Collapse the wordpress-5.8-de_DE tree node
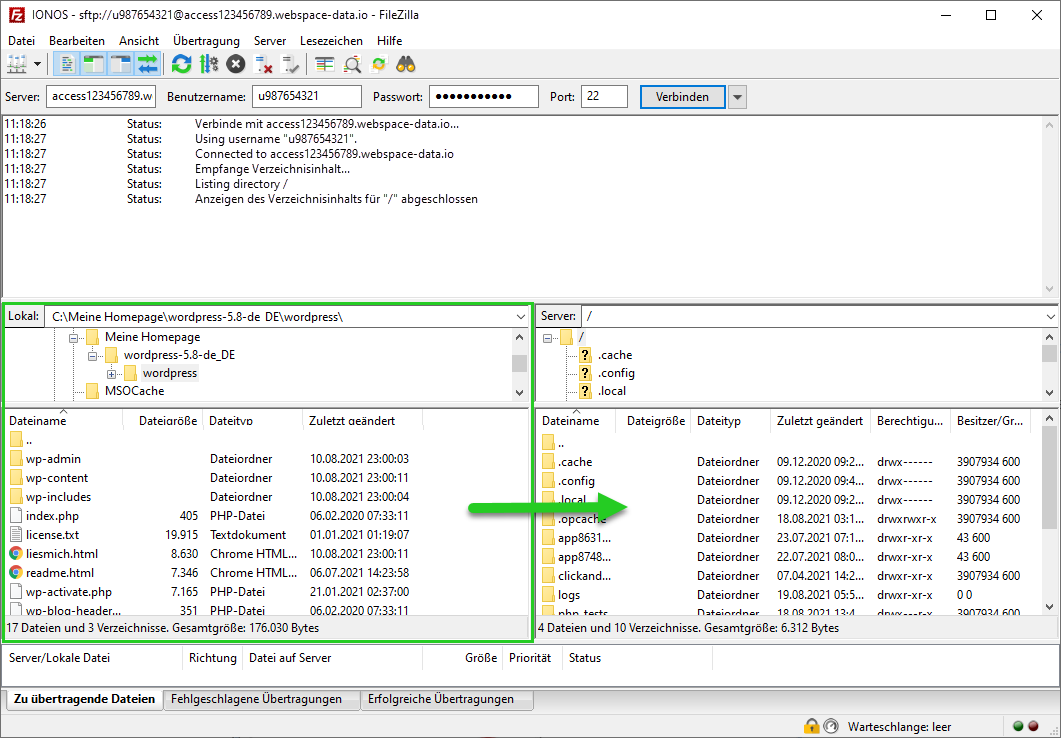The width and height of the screenshot is (1061, 738). [x=92, y=355]
